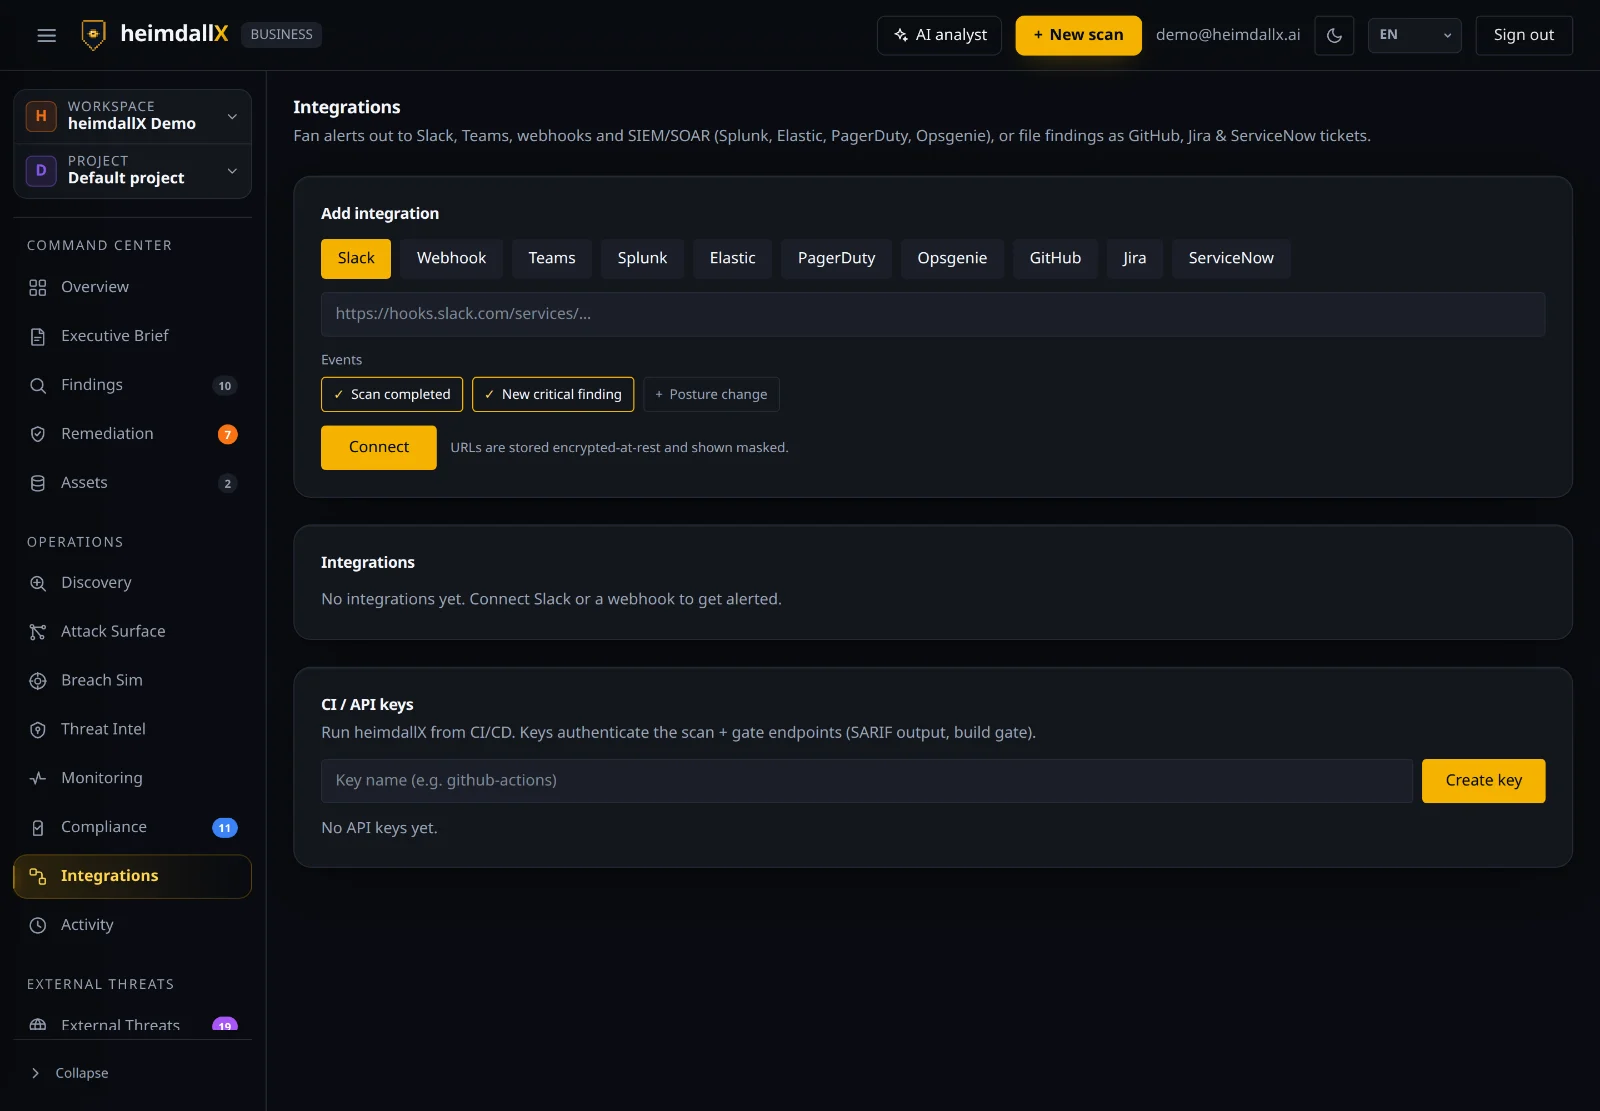Open Executive Brief document icon
1600x1111 pixels.
click(38, 337)
